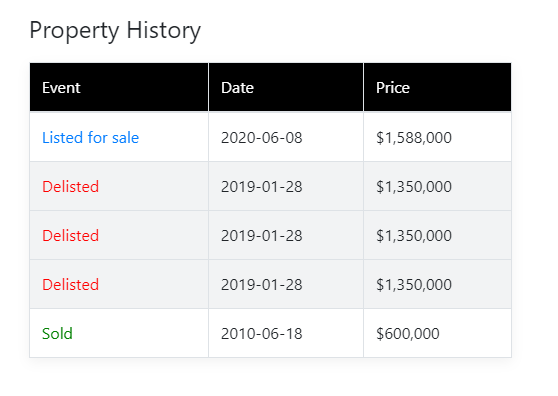Click the second Delisted event
This screenshot has height=396, width=558.
coord(70,236)
